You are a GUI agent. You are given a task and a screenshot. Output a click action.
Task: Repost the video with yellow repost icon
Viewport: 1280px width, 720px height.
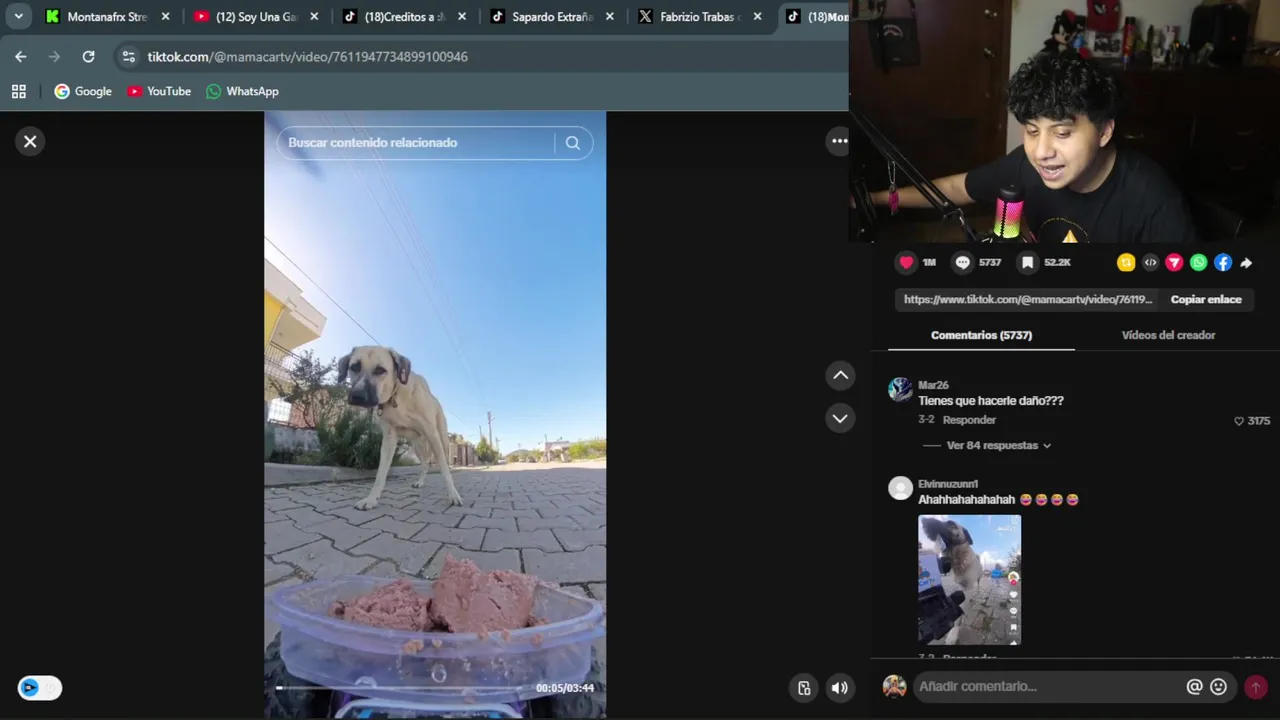point(1126,262)
